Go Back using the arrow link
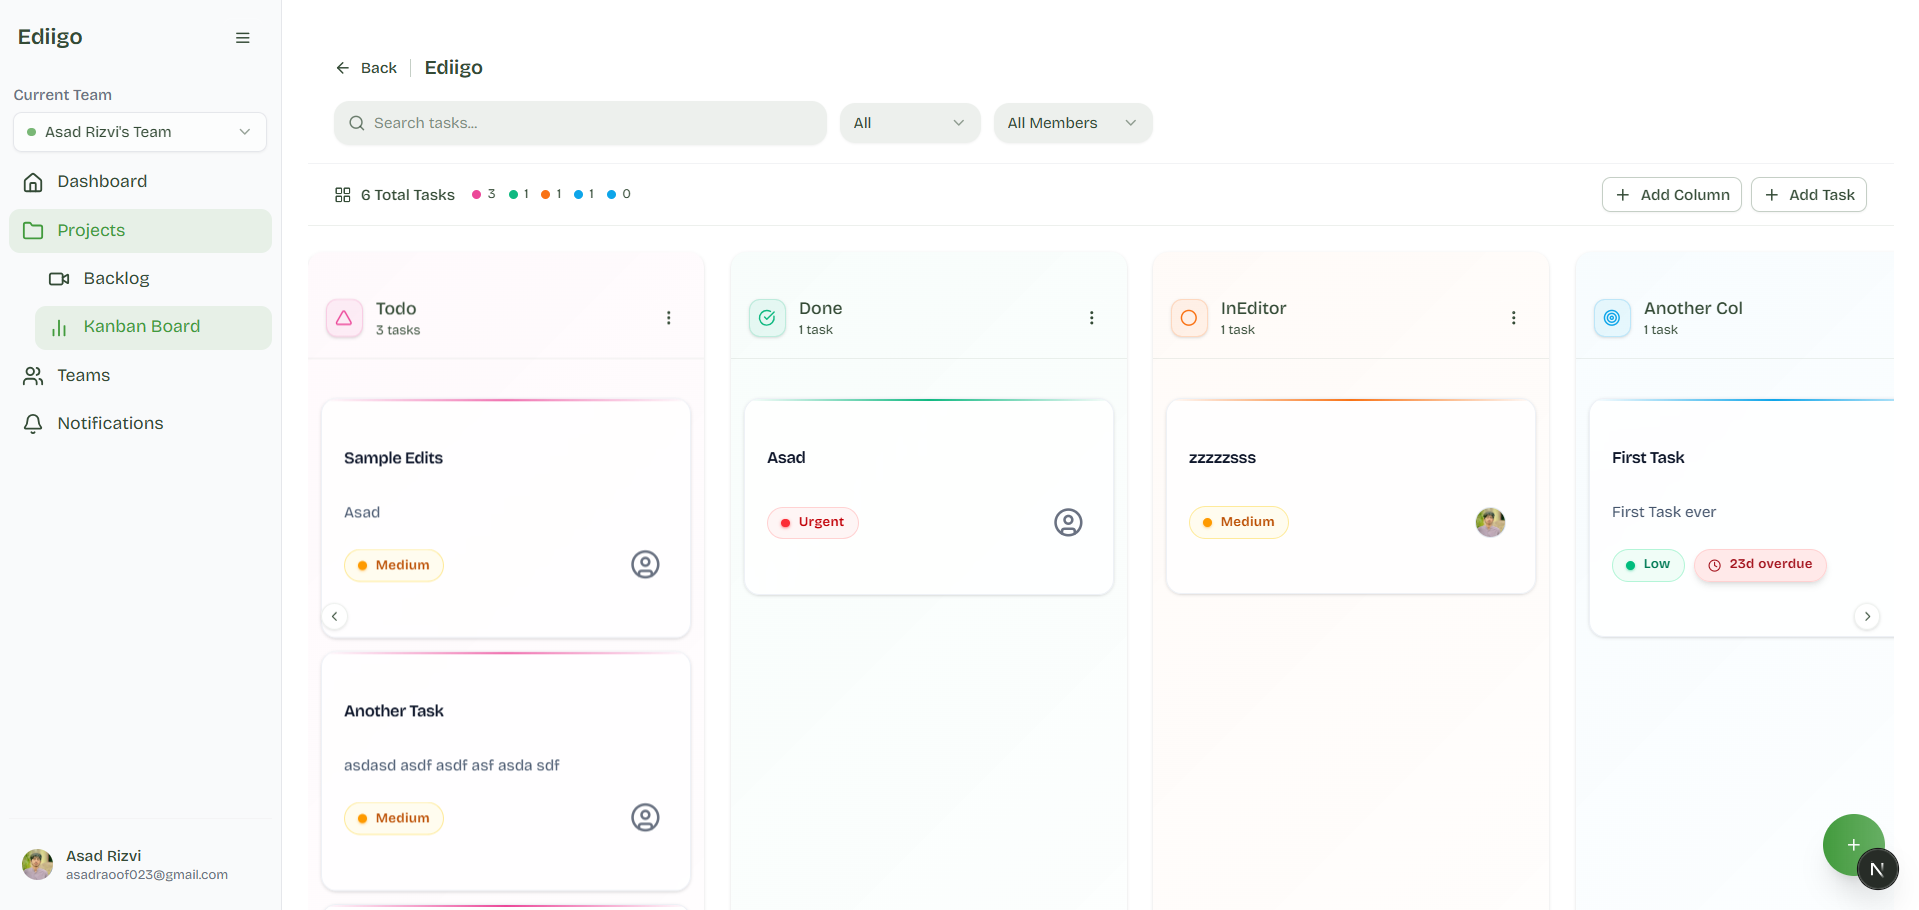The image size is (1919, 910). pos(366,68)
